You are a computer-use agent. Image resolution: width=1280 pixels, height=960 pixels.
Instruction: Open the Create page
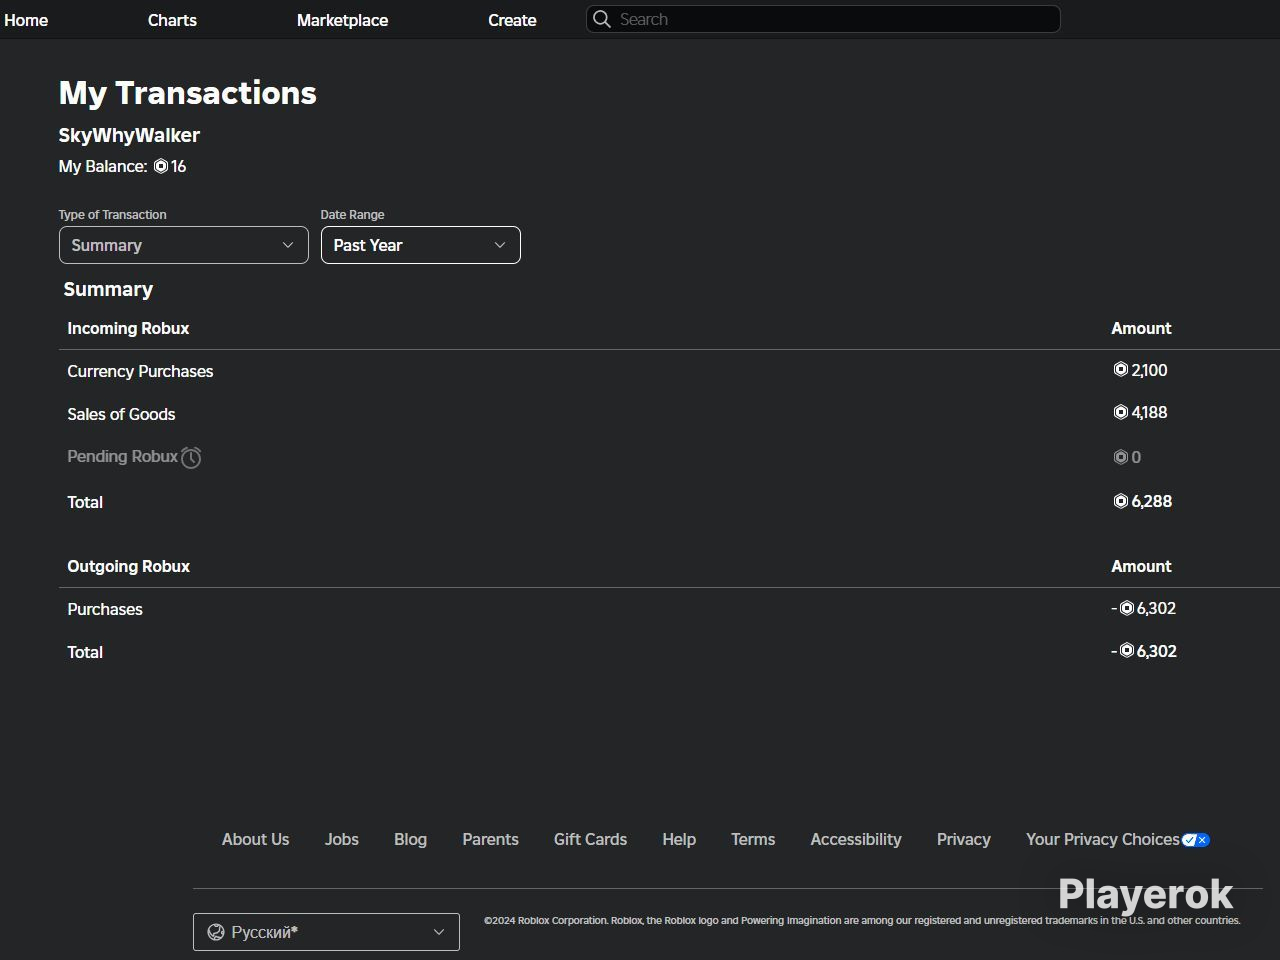(512, 20)
